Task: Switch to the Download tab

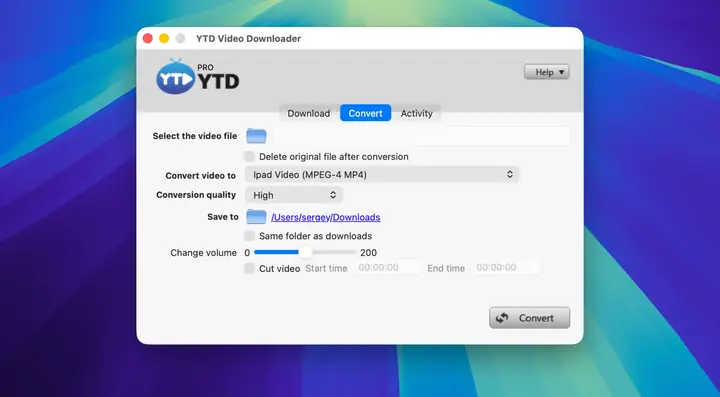Action: [x=309, y=113]
